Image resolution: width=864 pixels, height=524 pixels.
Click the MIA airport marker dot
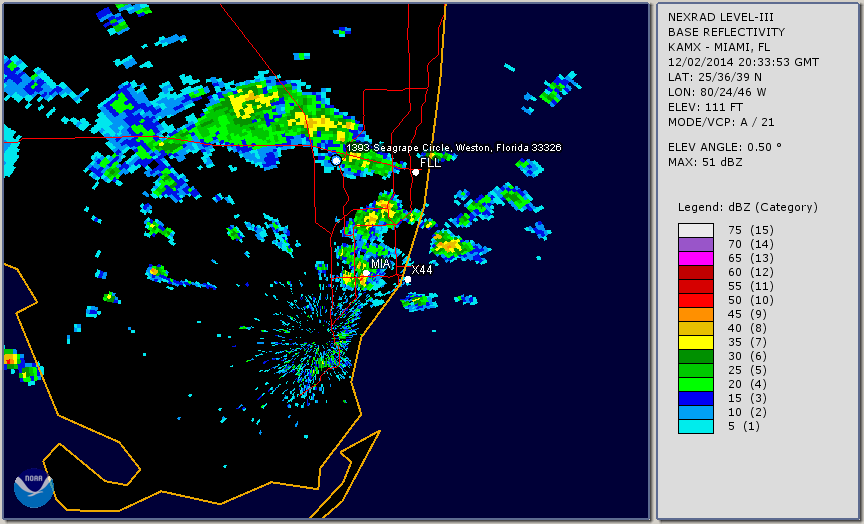pyautogui.click(x=366, y=273)
